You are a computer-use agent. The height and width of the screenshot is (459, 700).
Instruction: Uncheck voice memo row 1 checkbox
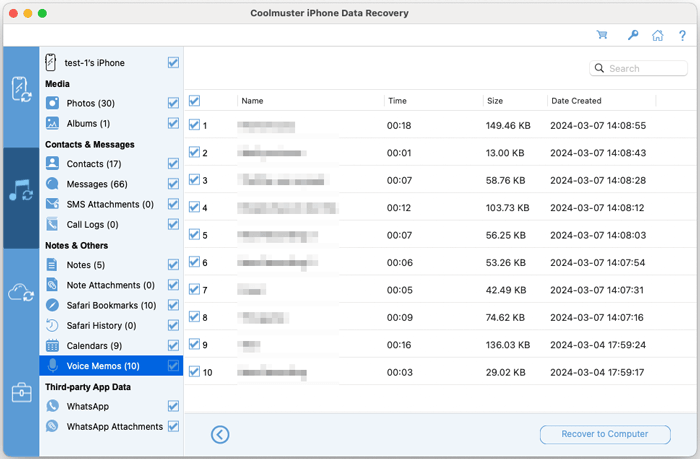(x=194, y=125)
